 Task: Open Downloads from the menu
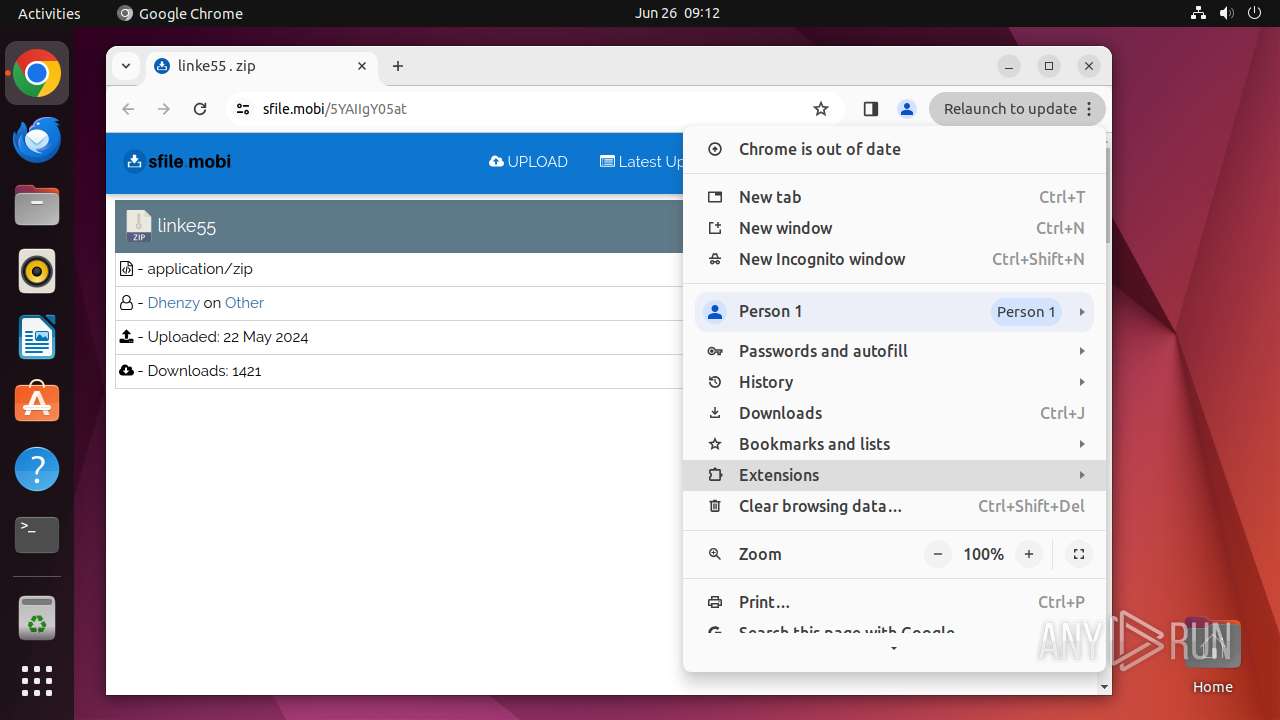pyautogui.click(x=895, y=413)
